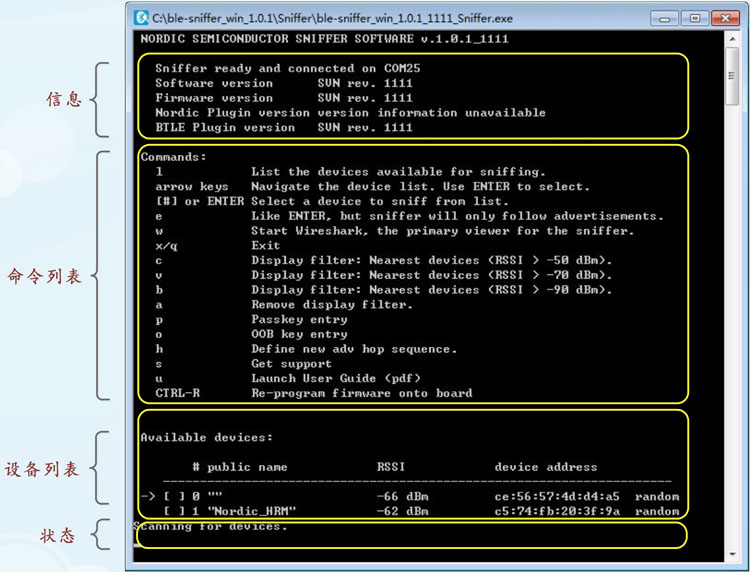The image size is (750, 572).
Task: Click "random" type for Nordic_HRM
Action: 657,511
